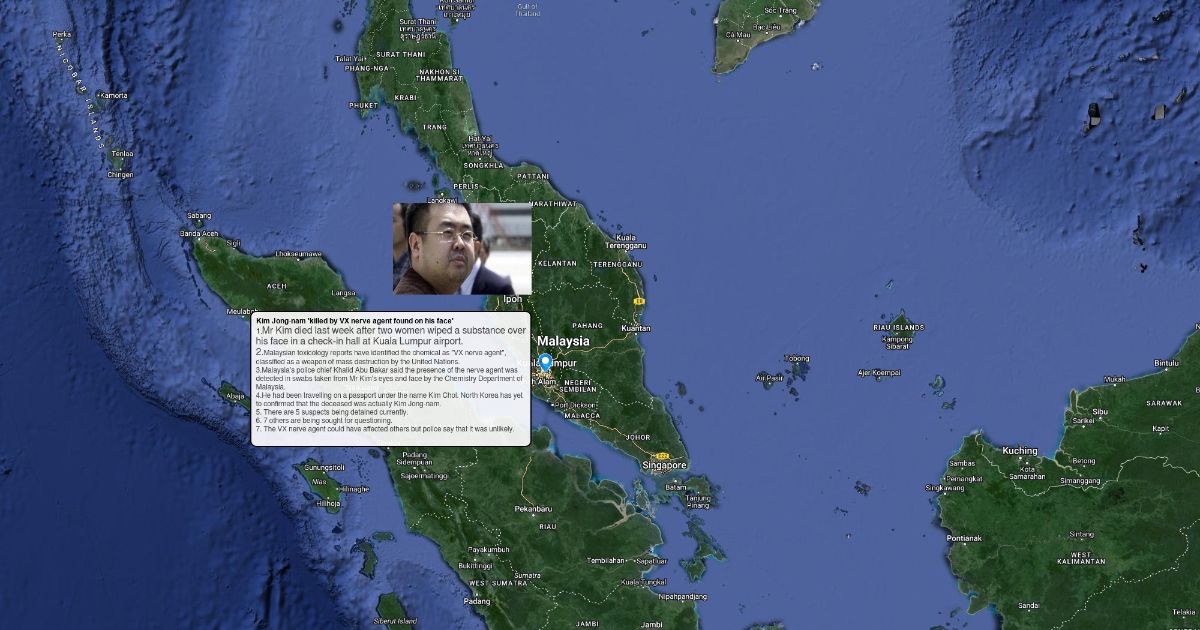
Task: Open the portrait photo thumbnail above the popup
Action: pyautogui.click(x=462, y=249)
